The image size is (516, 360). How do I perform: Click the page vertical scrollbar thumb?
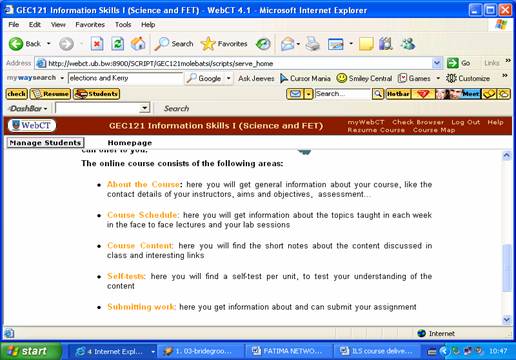[507, 267]
